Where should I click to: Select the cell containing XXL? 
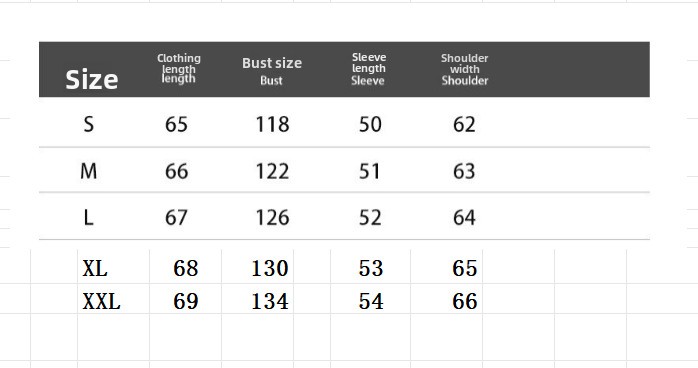(113, 301)
